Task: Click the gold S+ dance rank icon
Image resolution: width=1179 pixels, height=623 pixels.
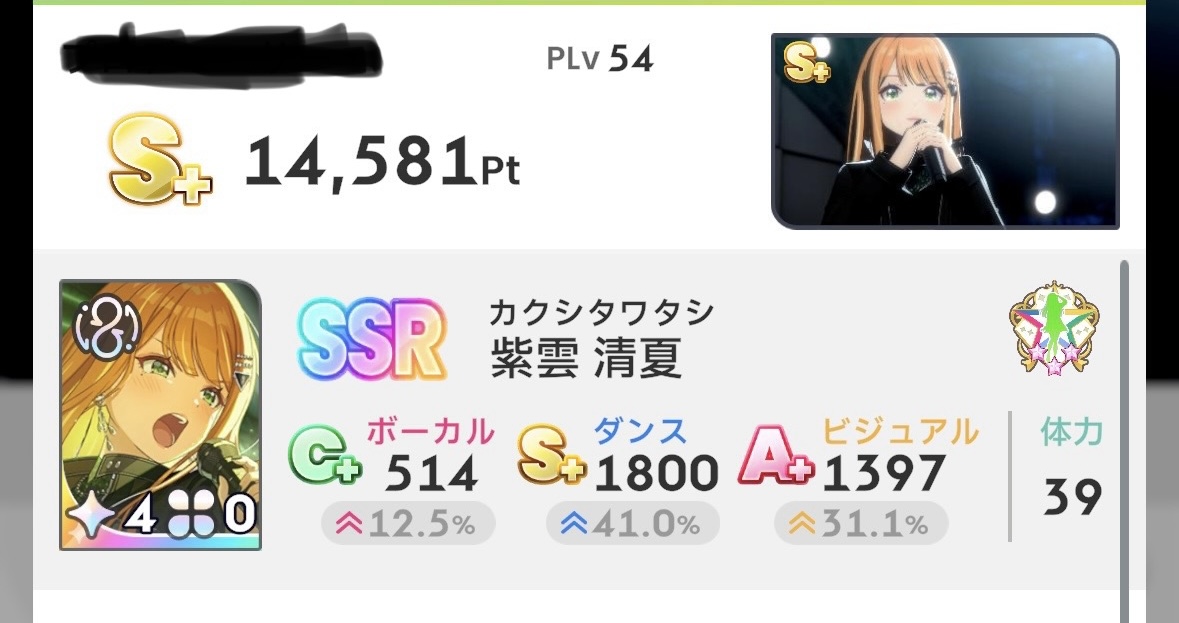Action: pos(551,455)
